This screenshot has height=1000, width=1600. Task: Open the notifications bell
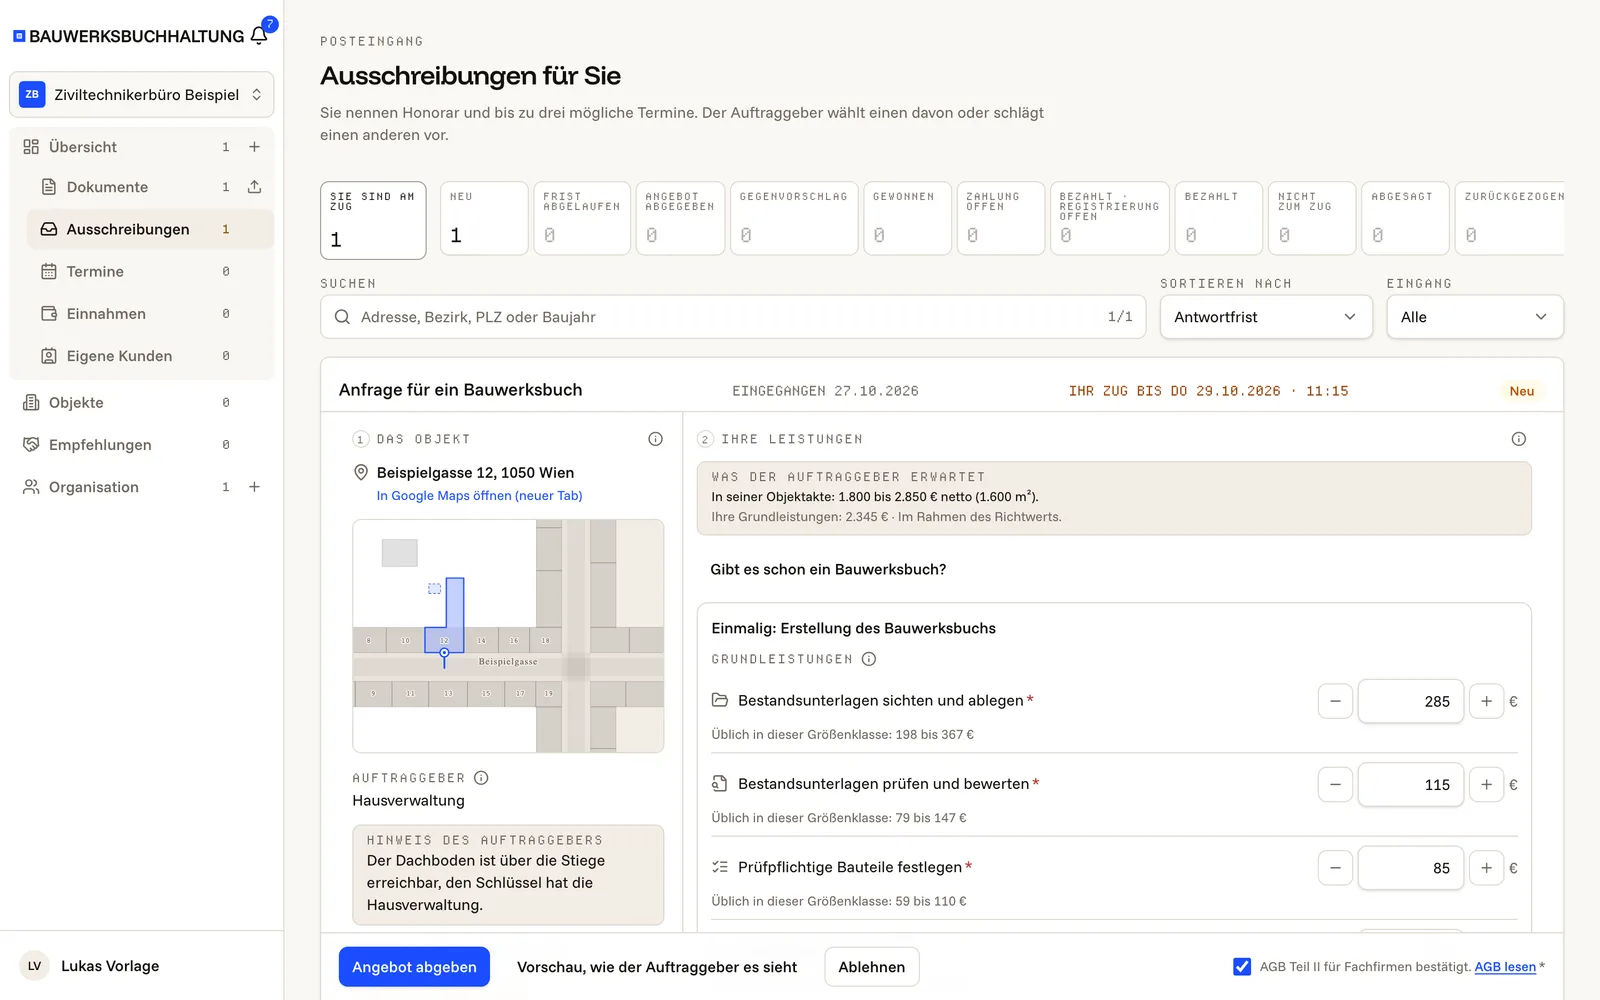click(259, 36)
